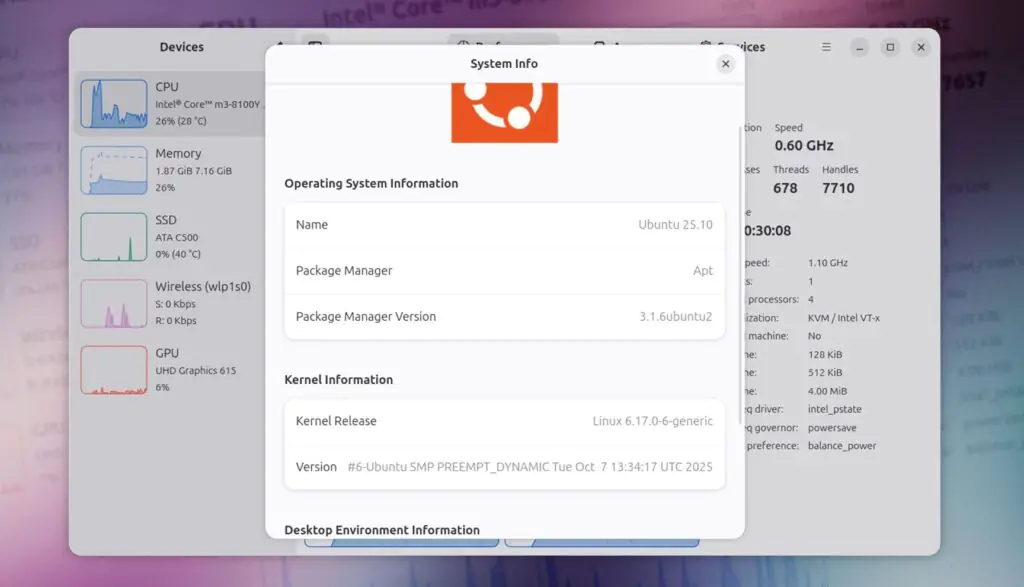Click the kernel Version row
1024x587 pixels.
pos(504,467)
